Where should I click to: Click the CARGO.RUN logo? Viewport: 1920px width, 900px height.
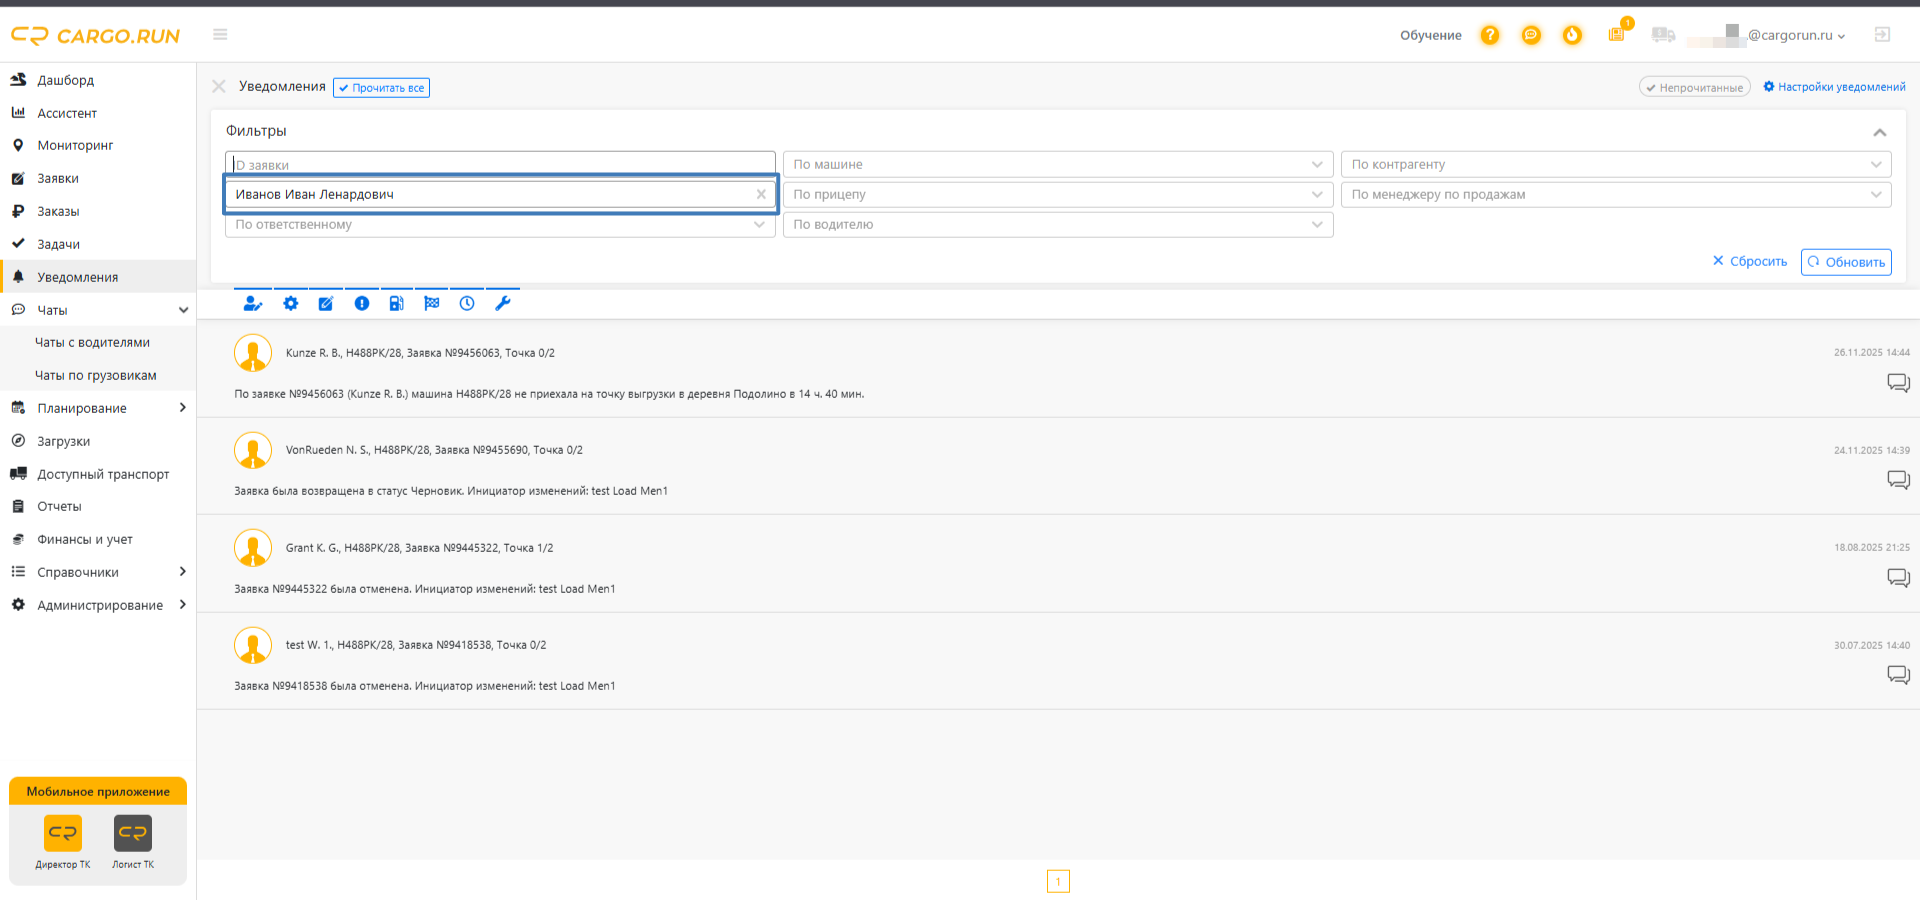coord(95,36)
